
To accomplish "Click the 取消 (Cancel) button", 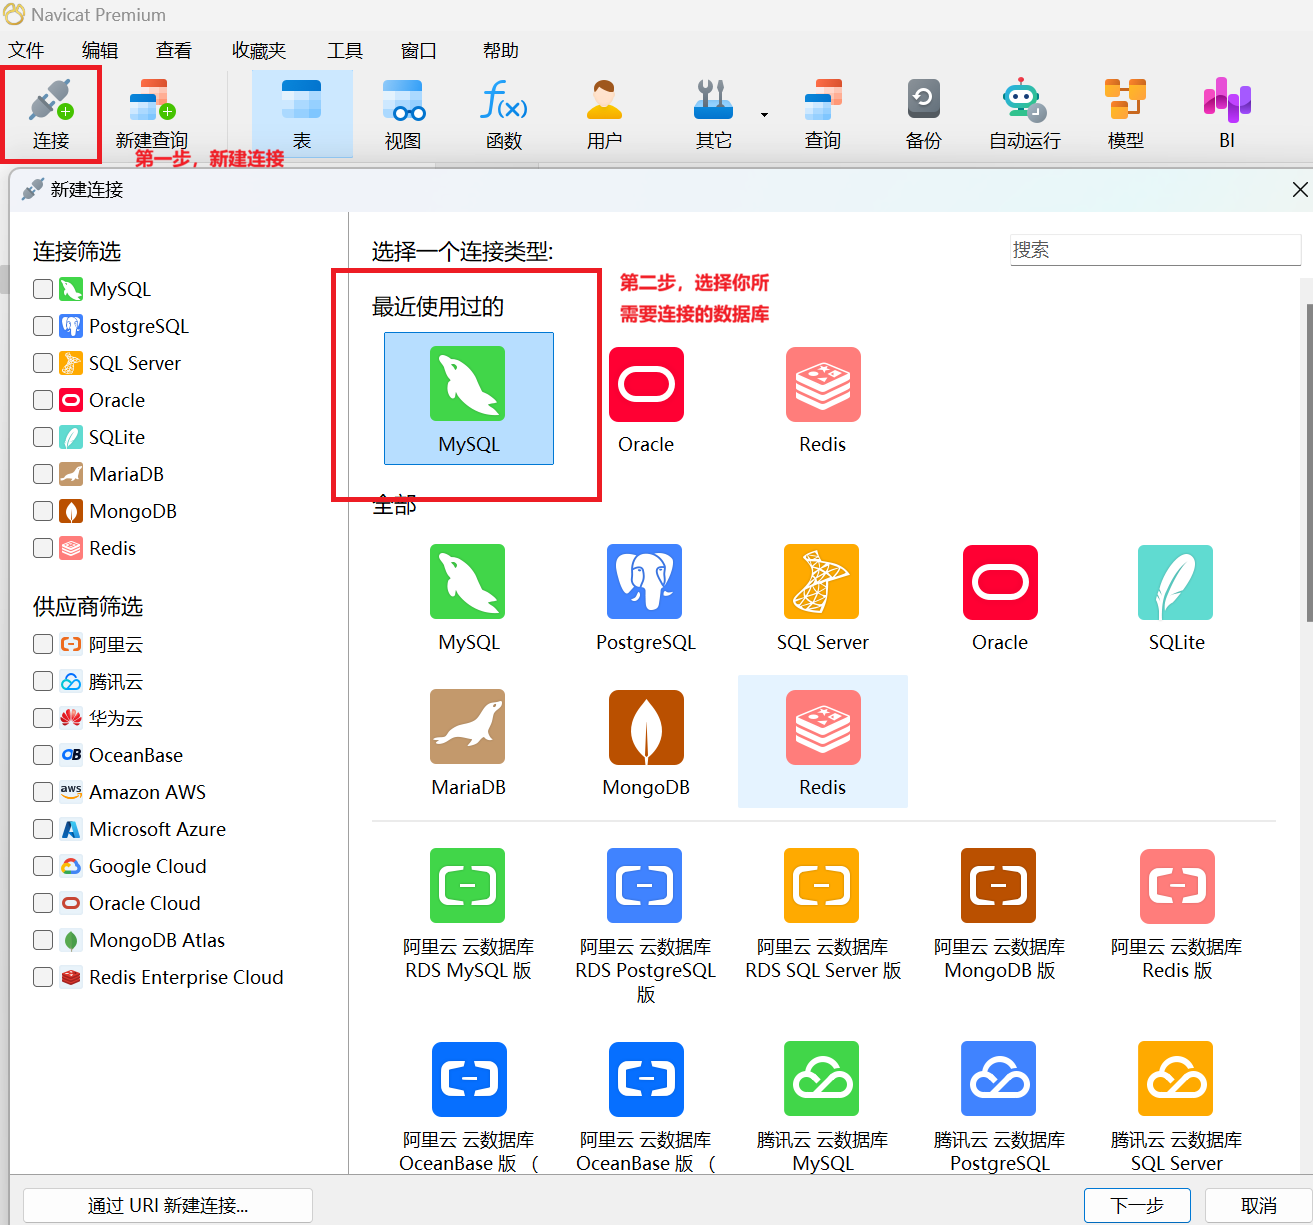I will 1258,1205.
